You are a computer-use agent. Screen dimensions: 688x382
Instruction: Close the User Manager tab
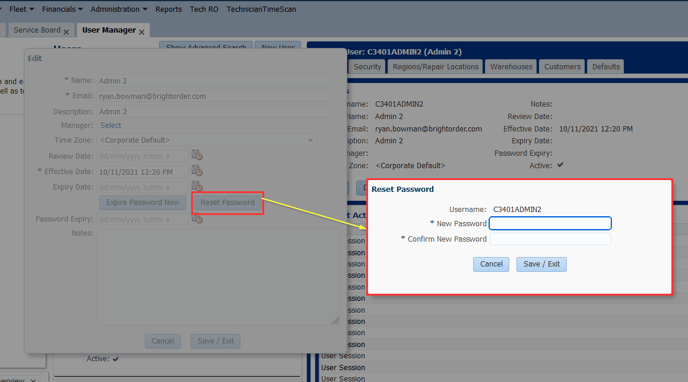click(141, 32)
